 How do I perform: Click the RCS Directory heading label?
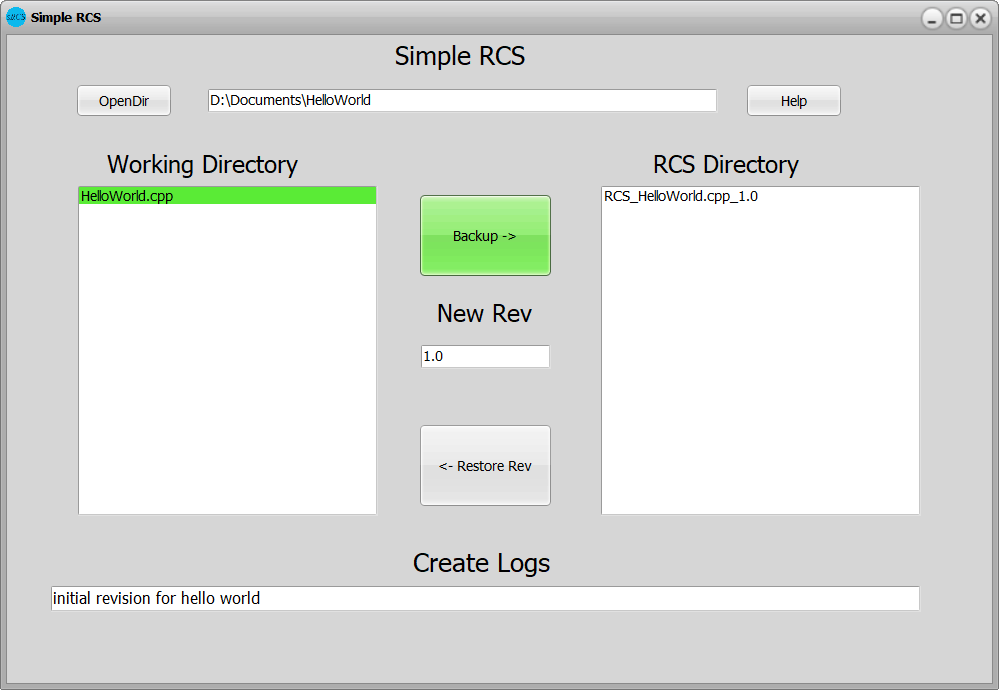click(x=726, y=164)
